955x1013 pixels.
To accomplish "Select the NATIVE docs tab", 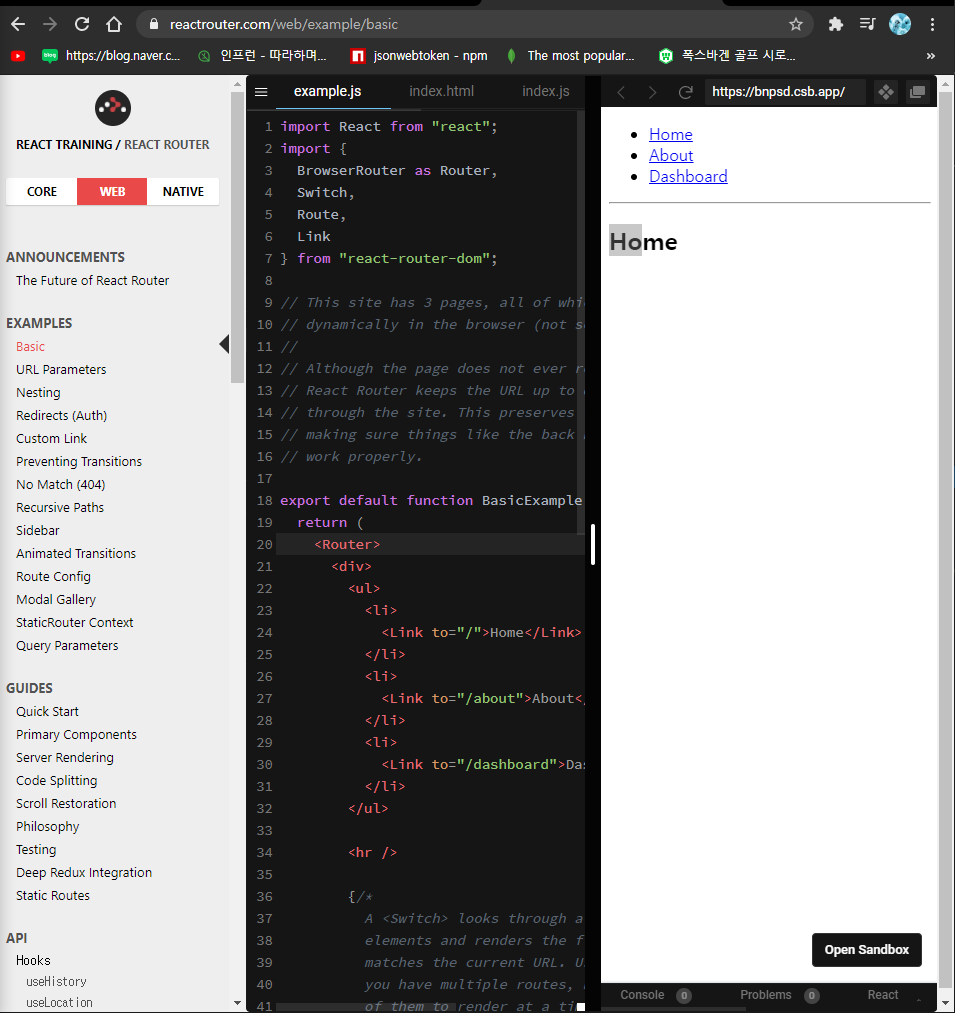I will [x=184, y=192].
